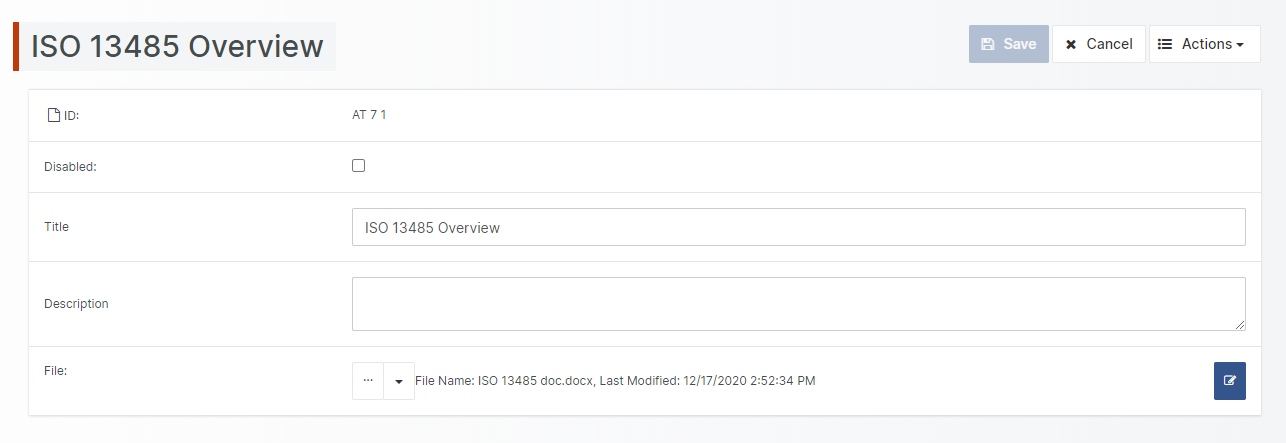Viewport: 1286px width, 443px height.
Task: Click the File field label
Action: coord(55,370)
